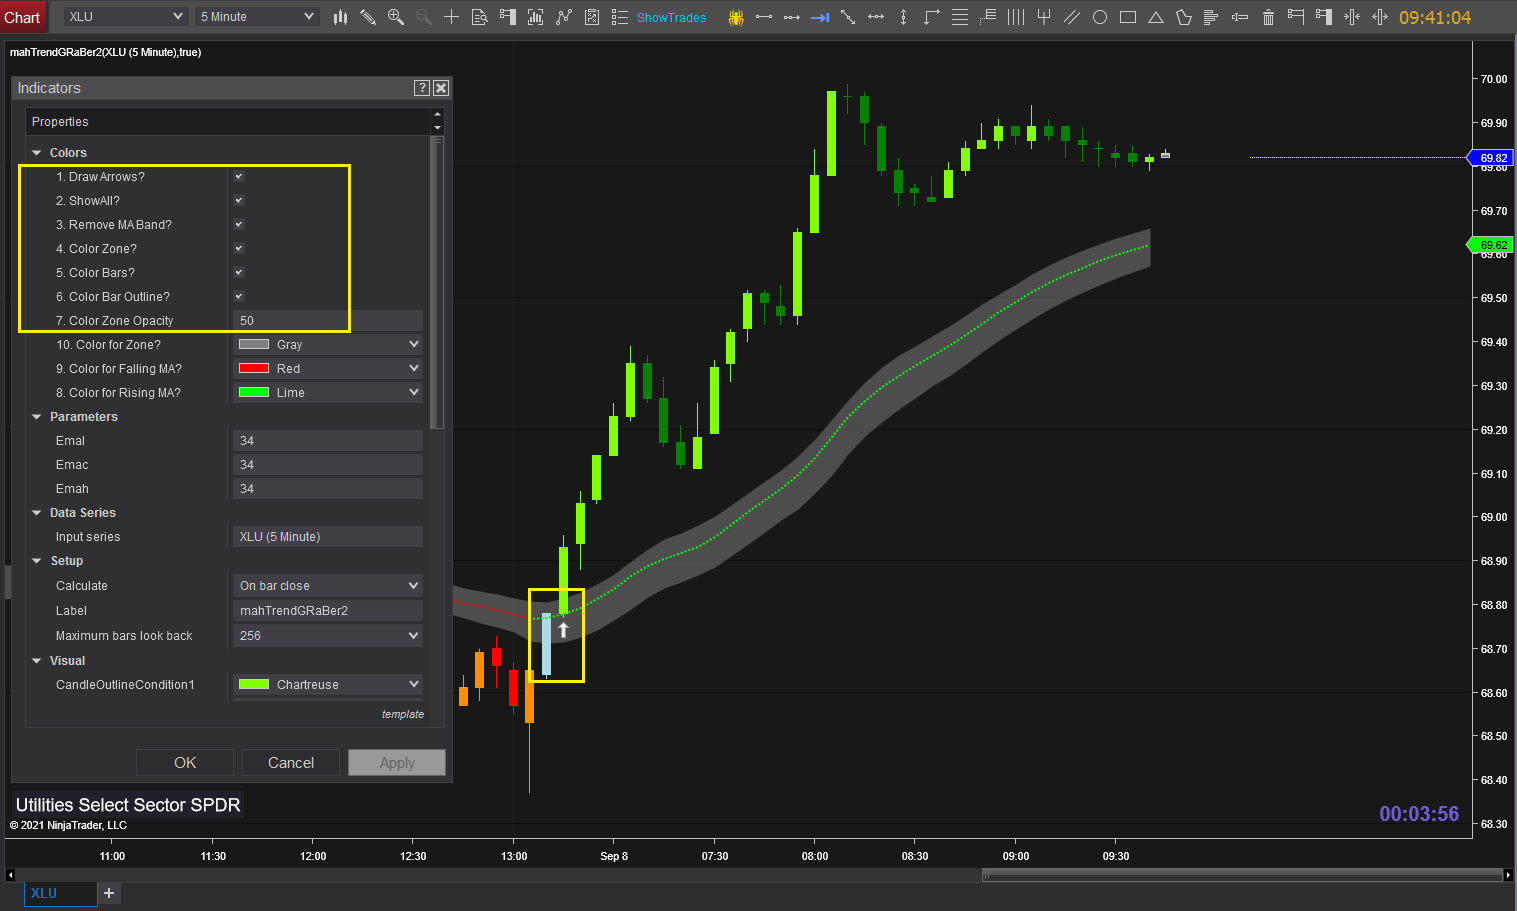This screenshot has width=1517, height=911.
Task: Click the Apply button
Action: (x=397, y=763)
